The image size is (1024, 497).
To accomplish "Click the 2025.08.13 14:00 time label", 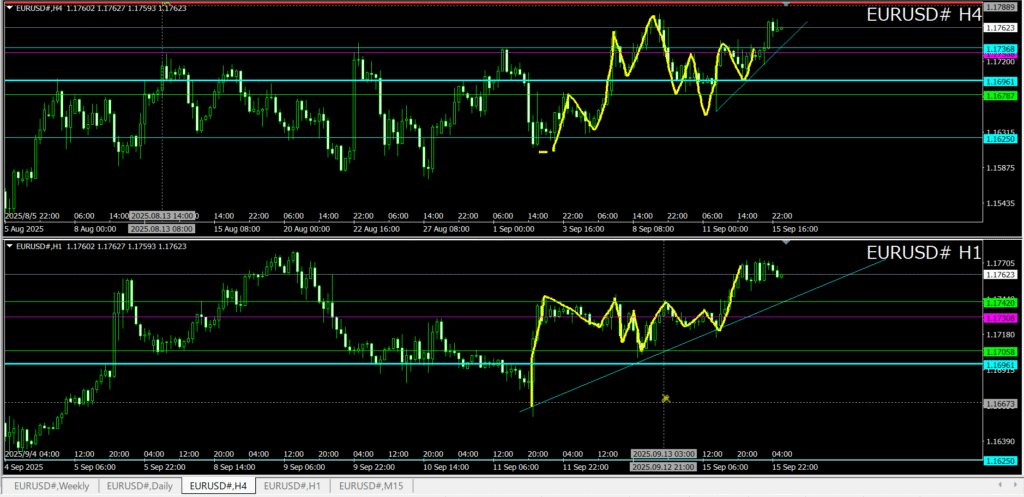I will tap(163, 216).
